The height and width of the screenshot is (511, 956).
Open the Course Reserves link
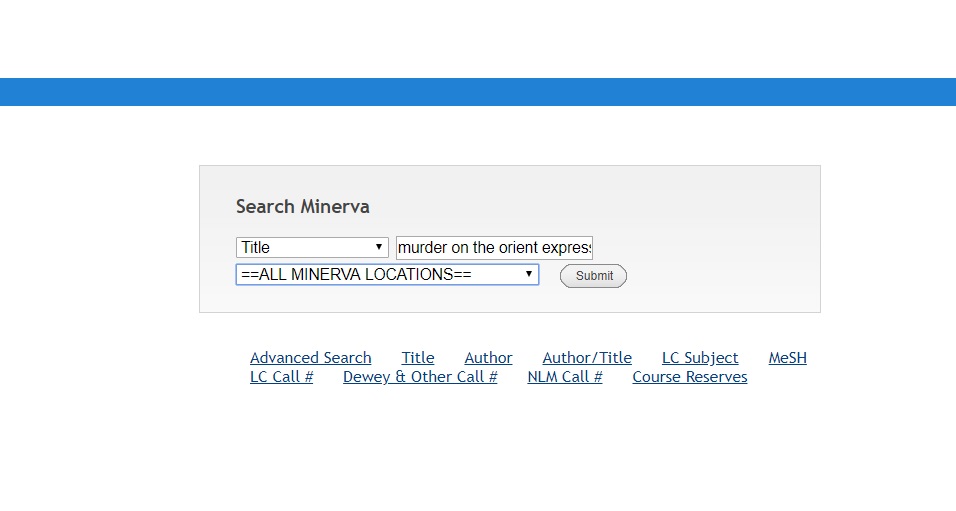pyautogui.click(x=689, y=377)
